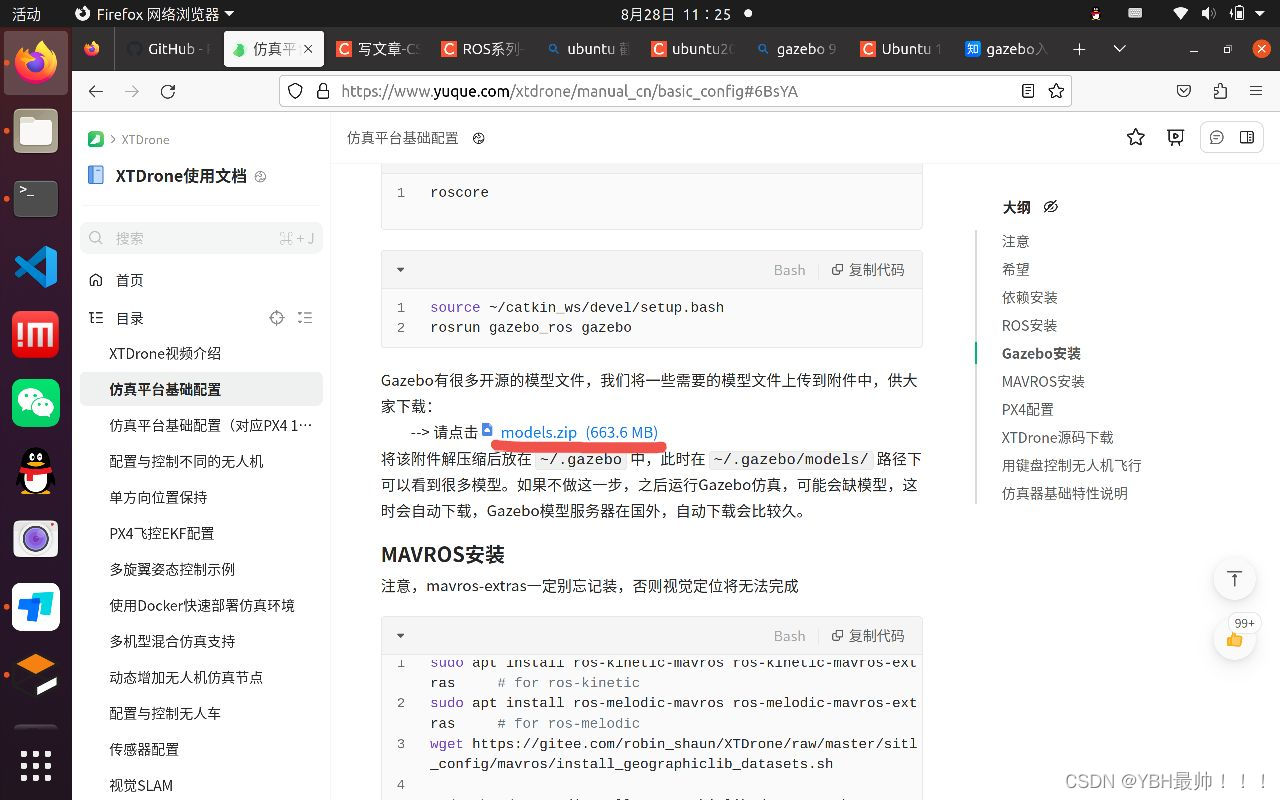Focus the sidebar 搜索 search field
The width and height of the screenshot is (1280, 800).
201,238
